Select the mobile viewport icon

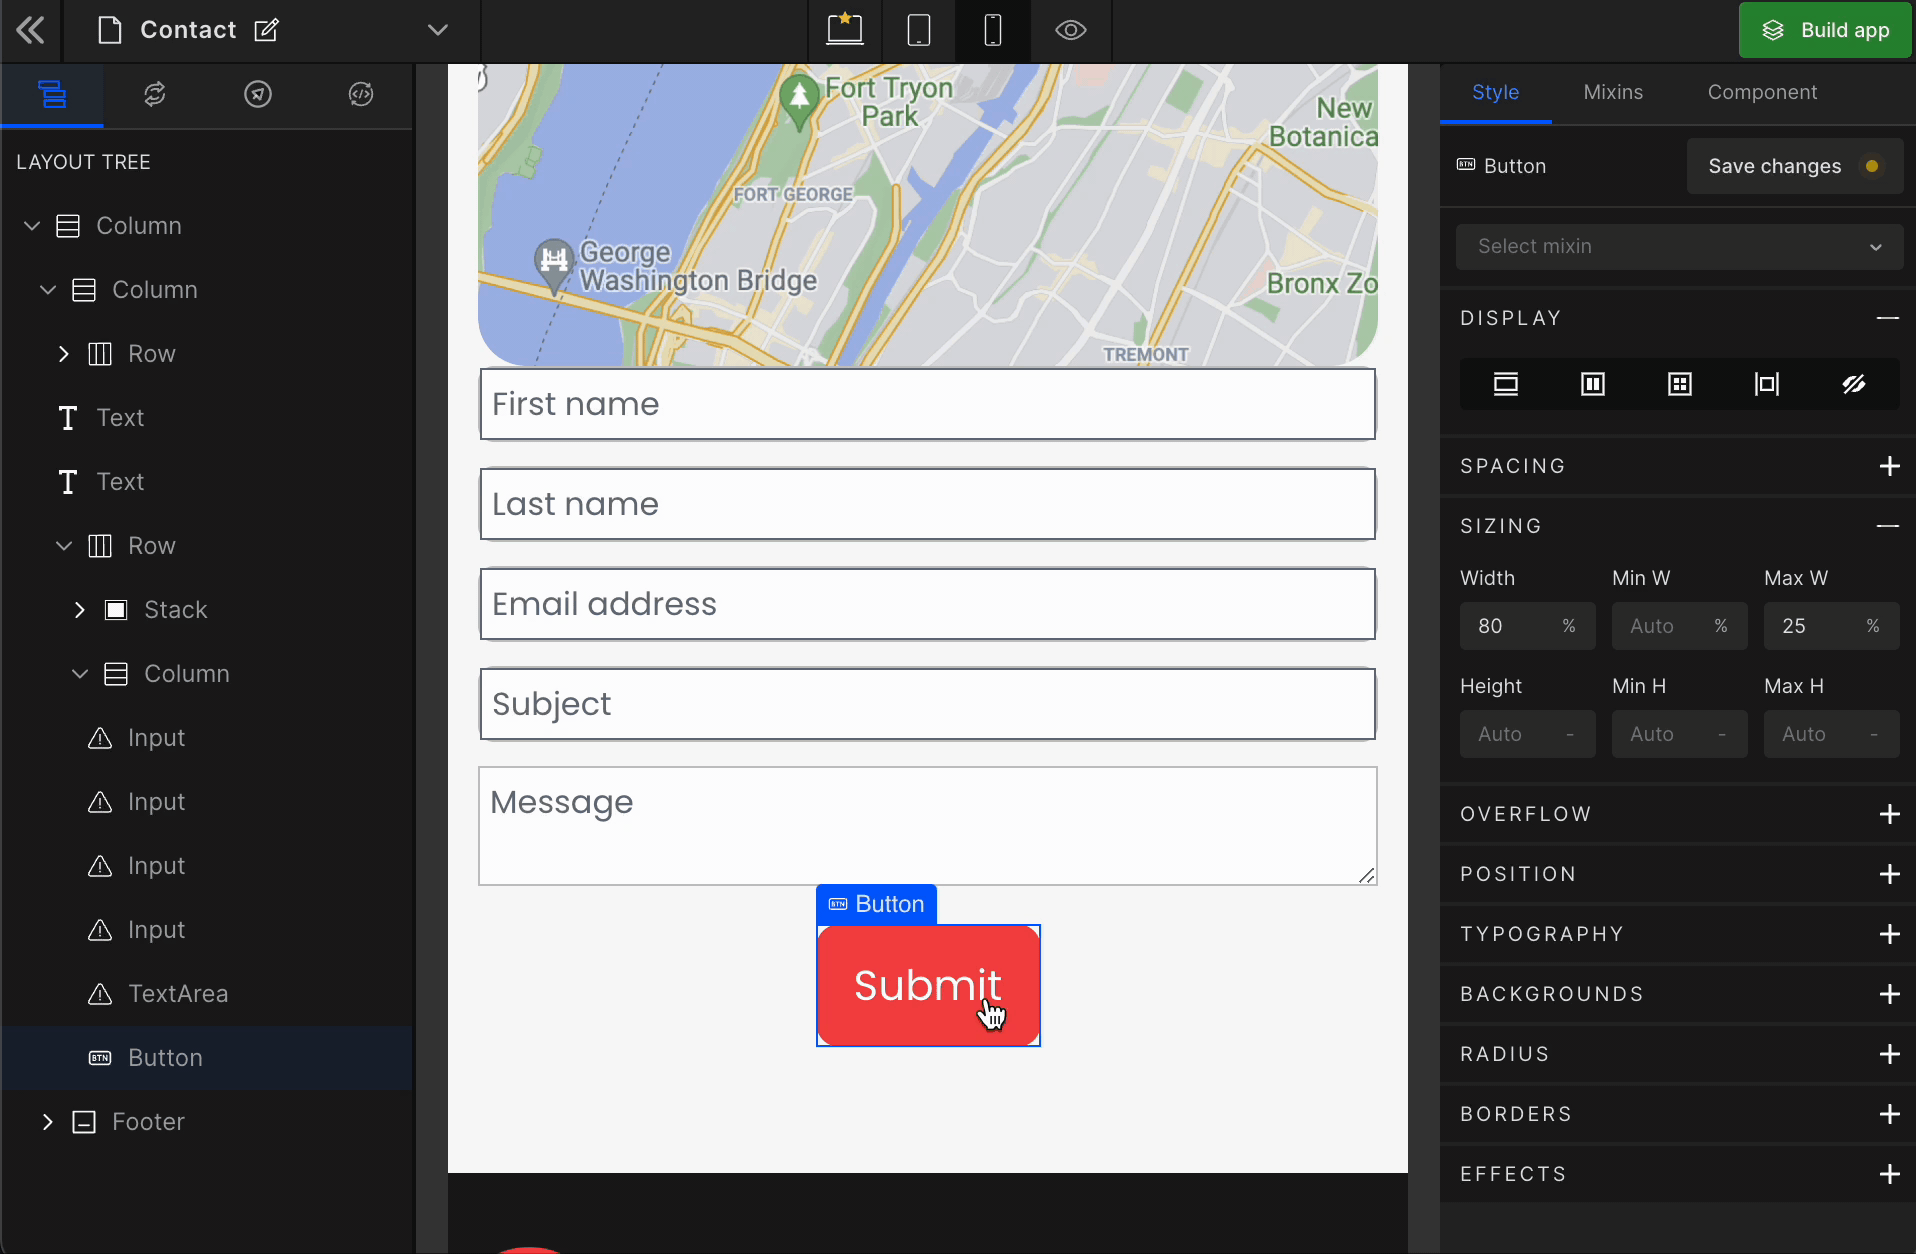click(x=992, y=30)
